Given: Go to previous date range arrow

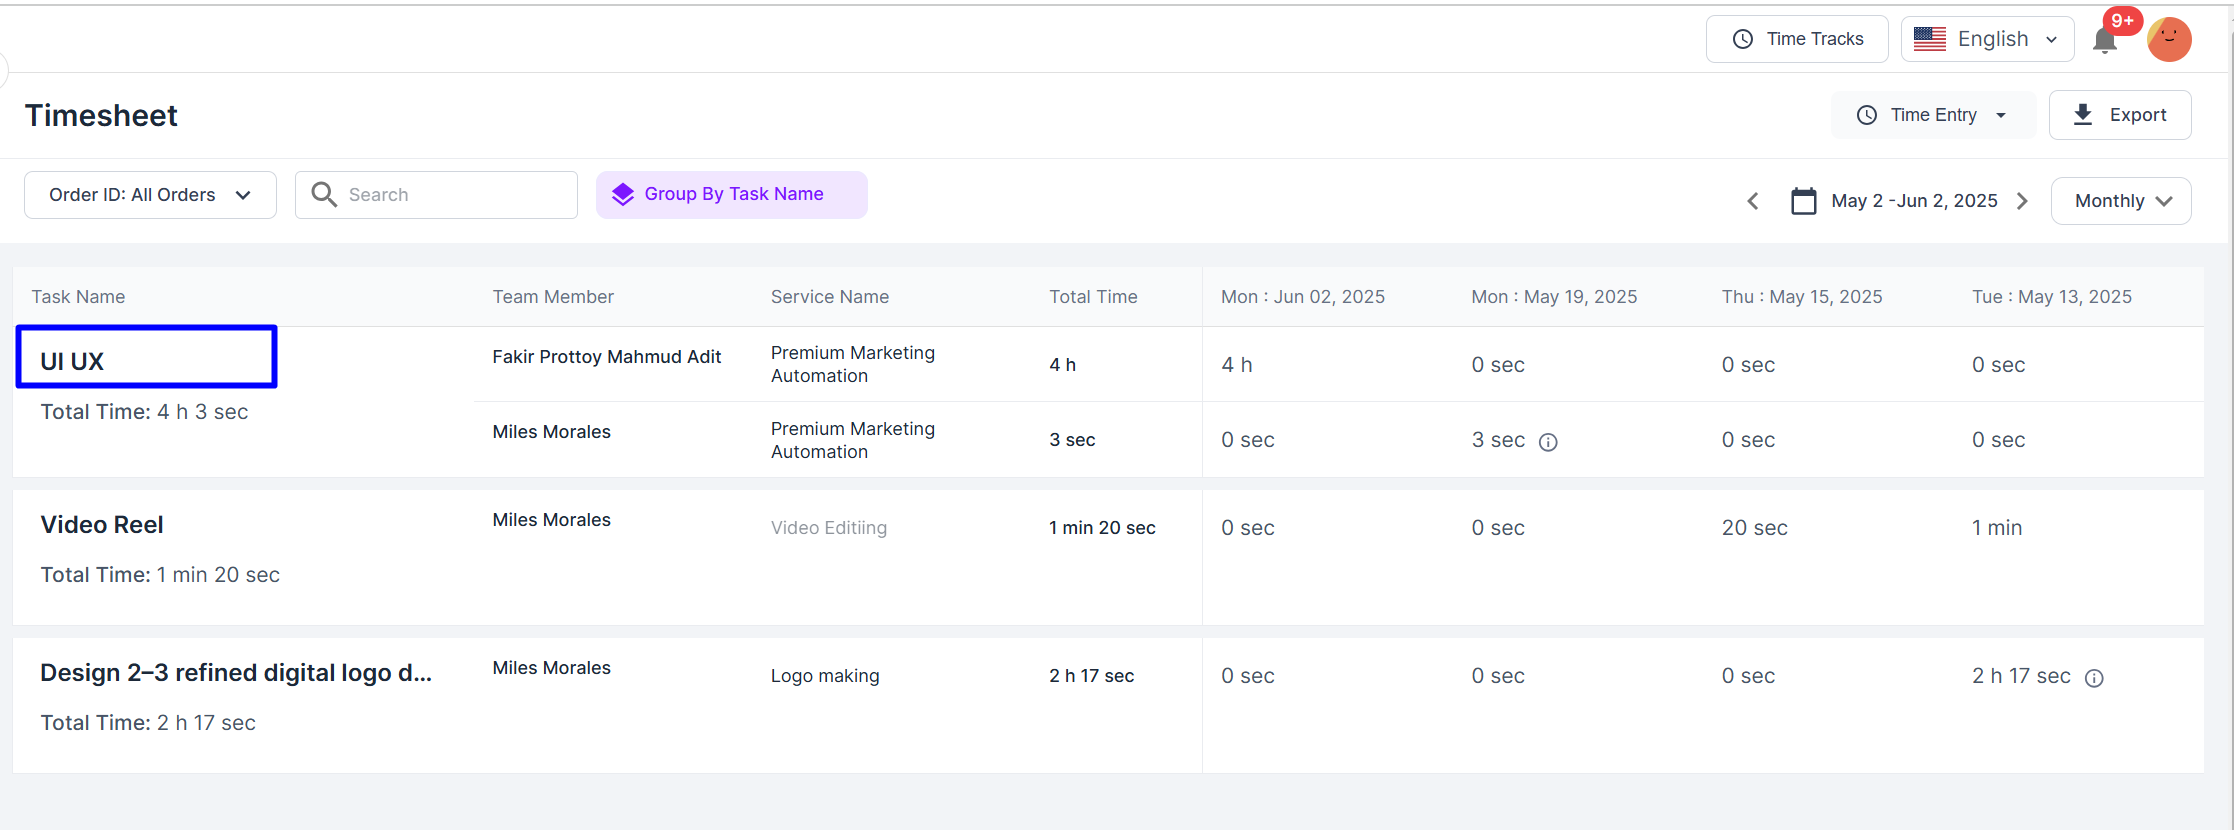Looking at the screenshot, I should click(x=1753, y=201).
